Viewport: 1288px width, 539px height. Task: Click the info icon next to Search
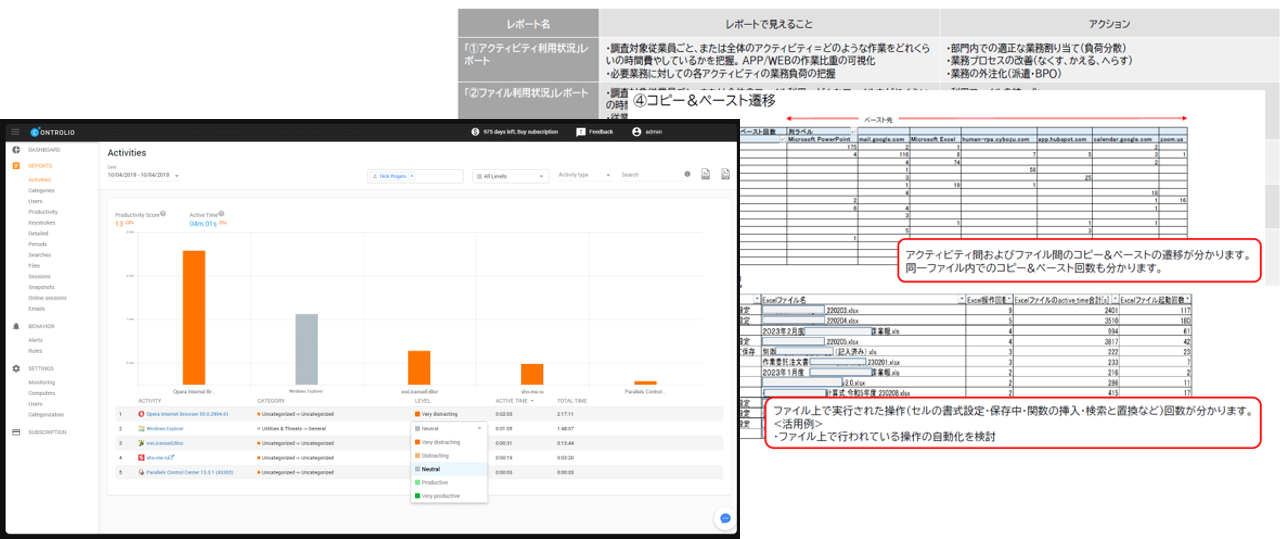[x=687, y=174]
